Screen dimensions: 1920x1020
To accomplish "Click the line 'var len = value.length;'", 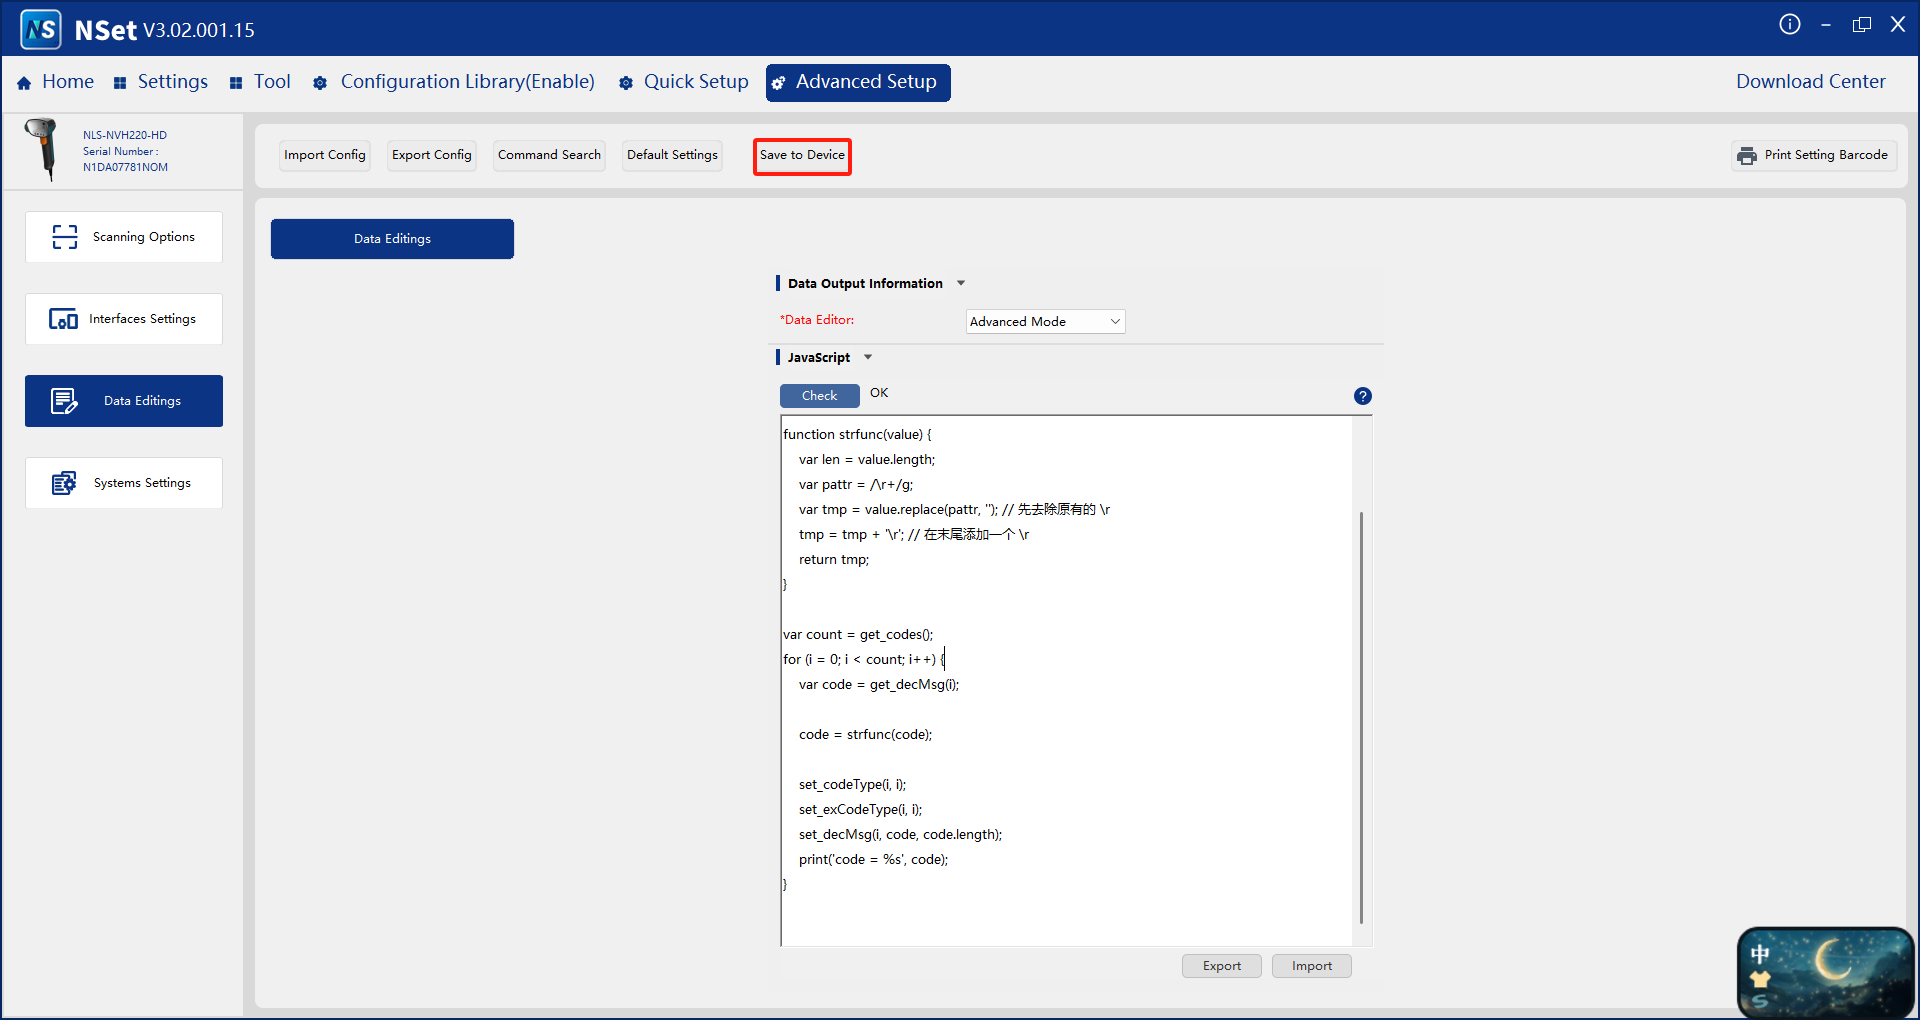I will (x=867, y=460).
